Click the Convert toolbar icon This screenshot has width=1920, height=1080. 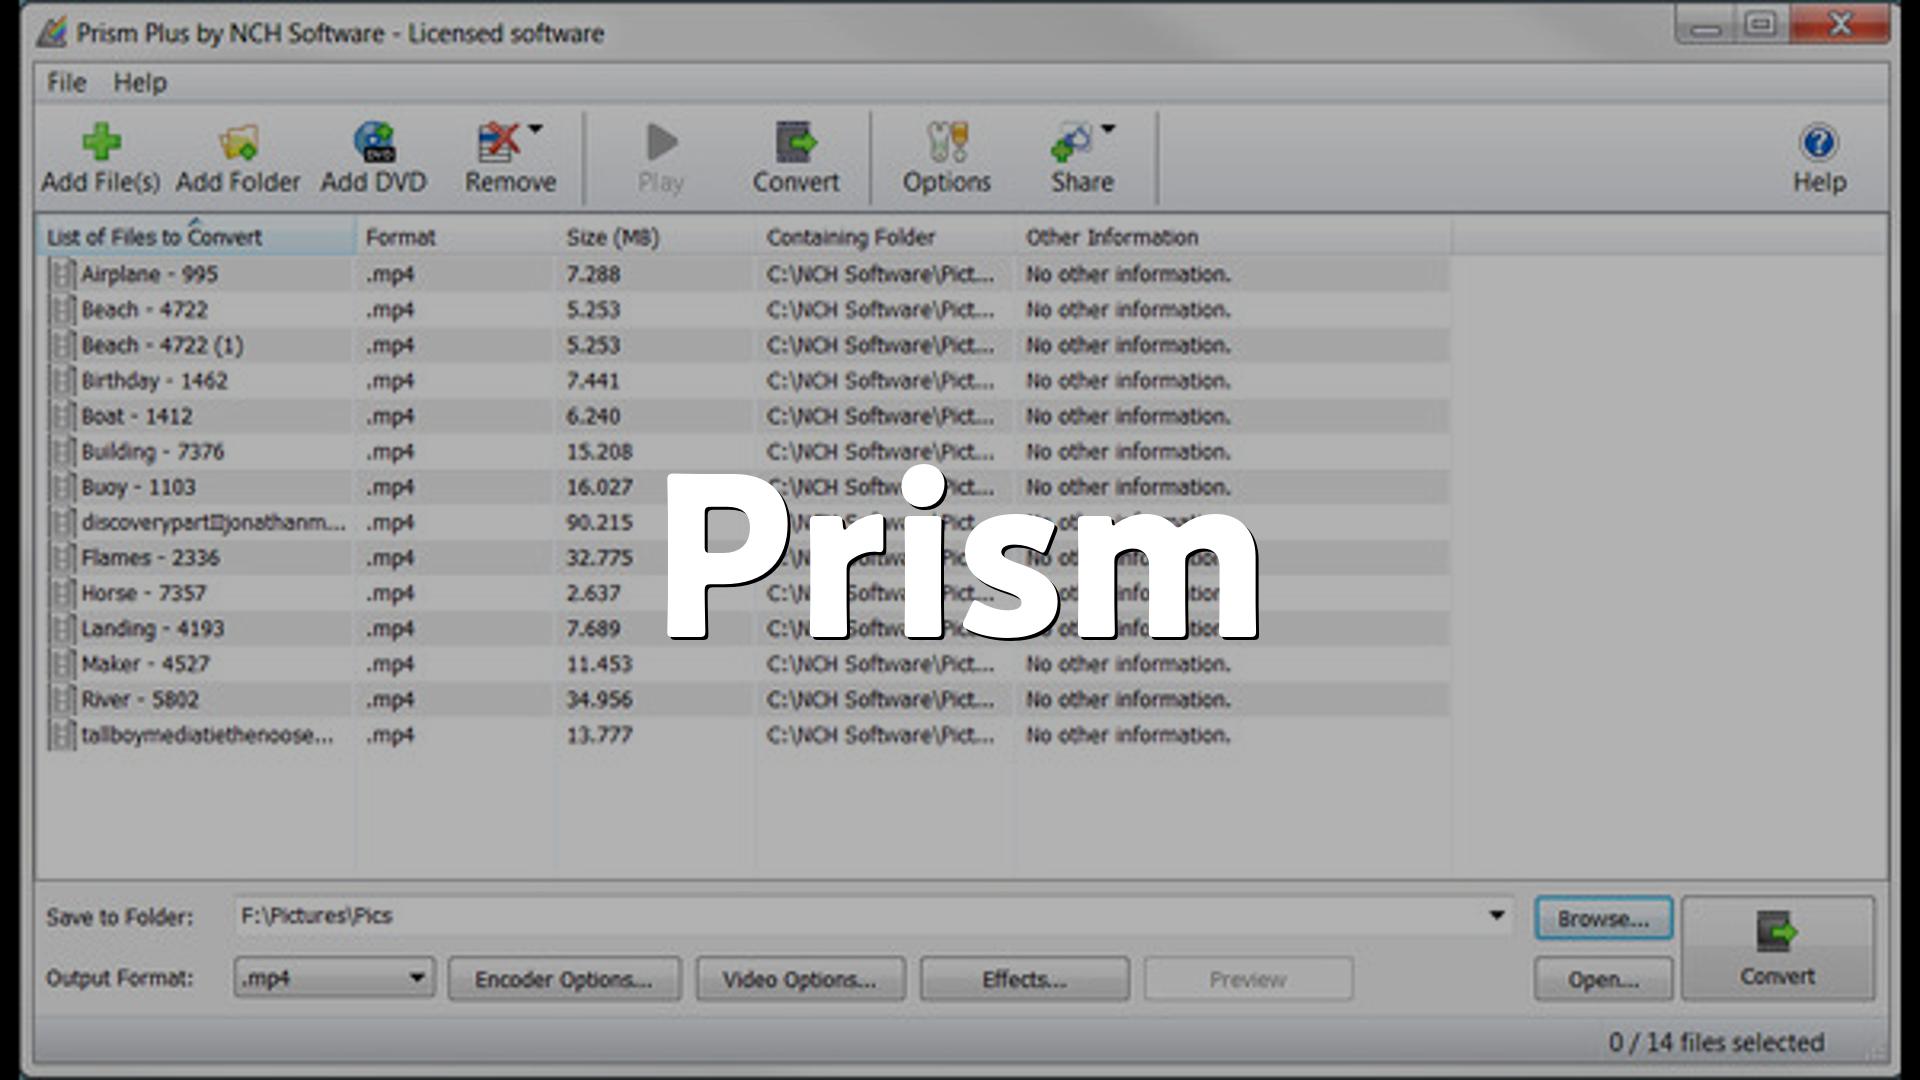click(796, 142)
